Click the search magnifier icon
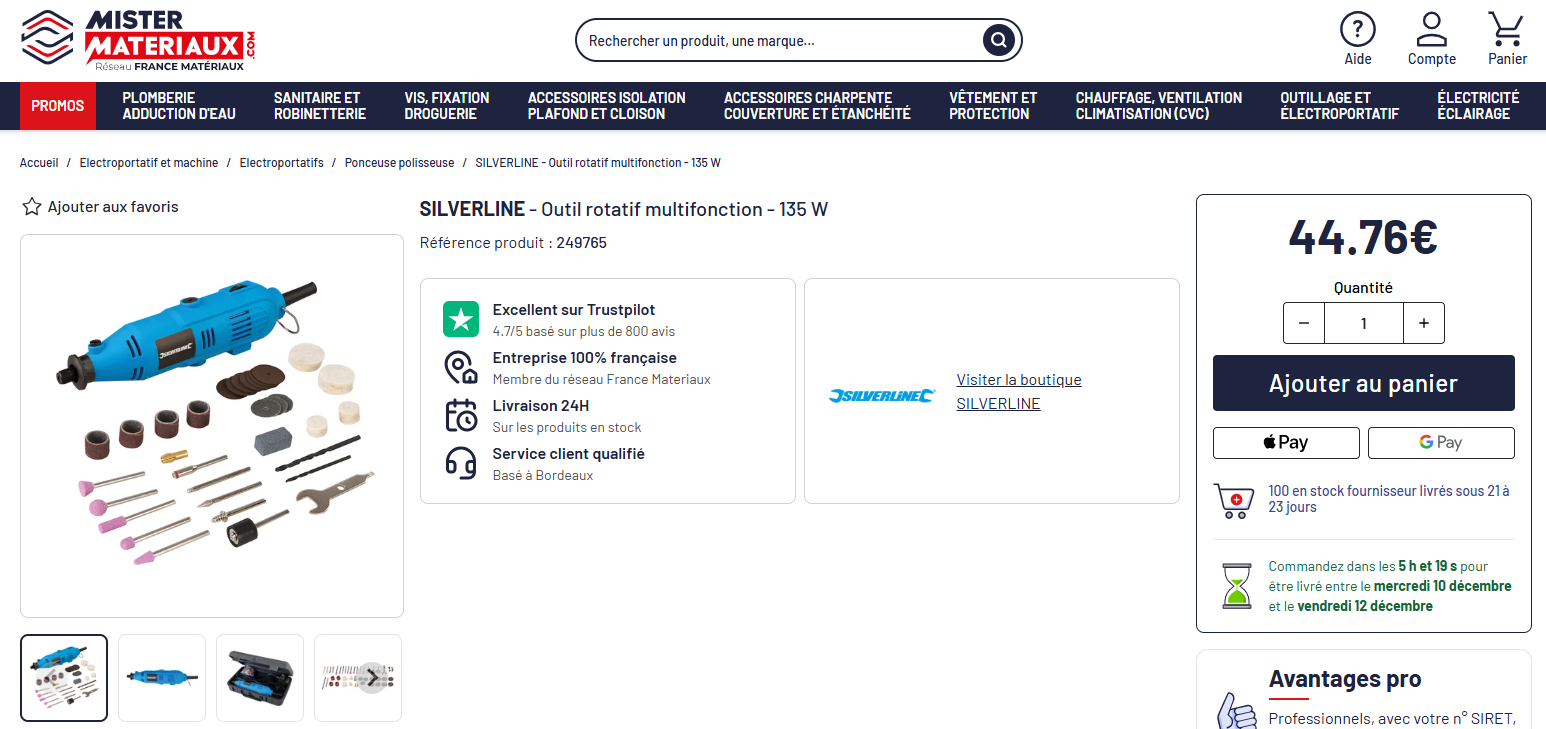This screenshot has height=729, width=1546. click(x=998, y=41)
